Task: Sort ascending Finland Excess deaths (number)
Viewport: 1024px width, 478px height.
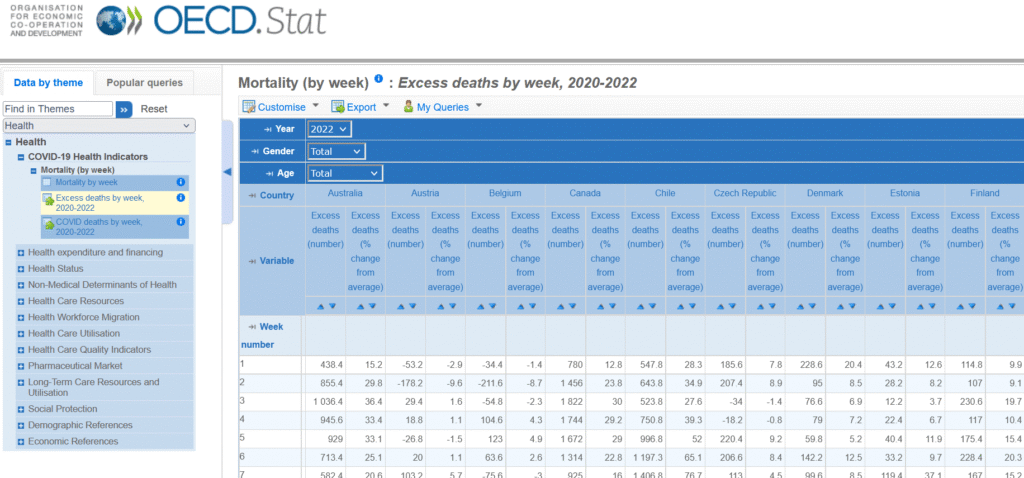Action: [960, 306]
